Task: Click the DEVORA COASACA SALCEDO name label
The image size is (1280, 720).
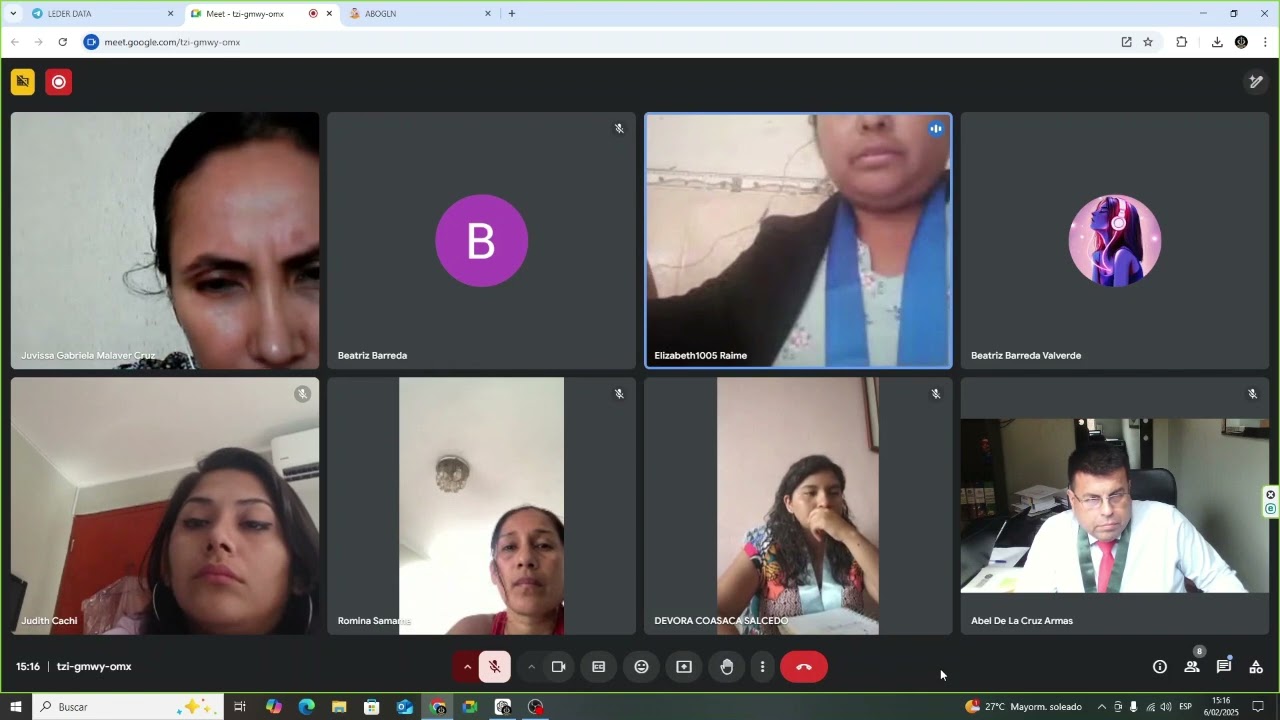Action: pos(721,621)
